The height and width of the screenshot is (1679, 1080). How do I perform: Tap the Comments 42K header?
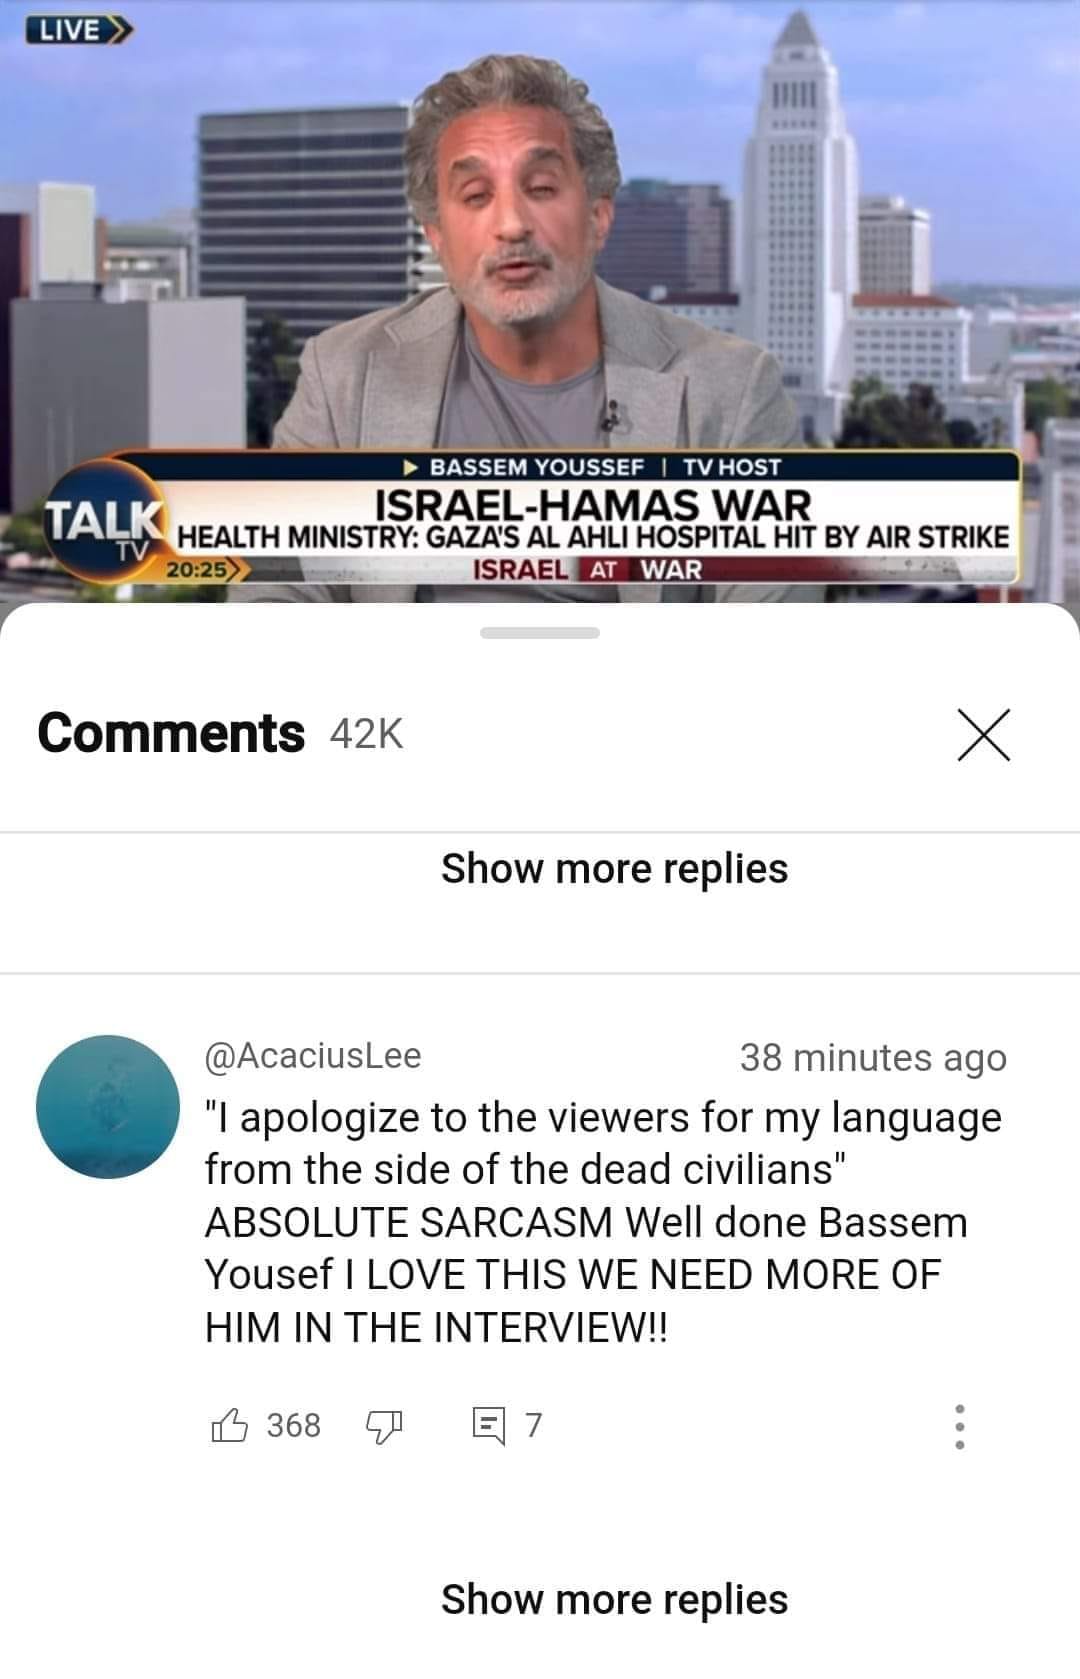point(220,733)
